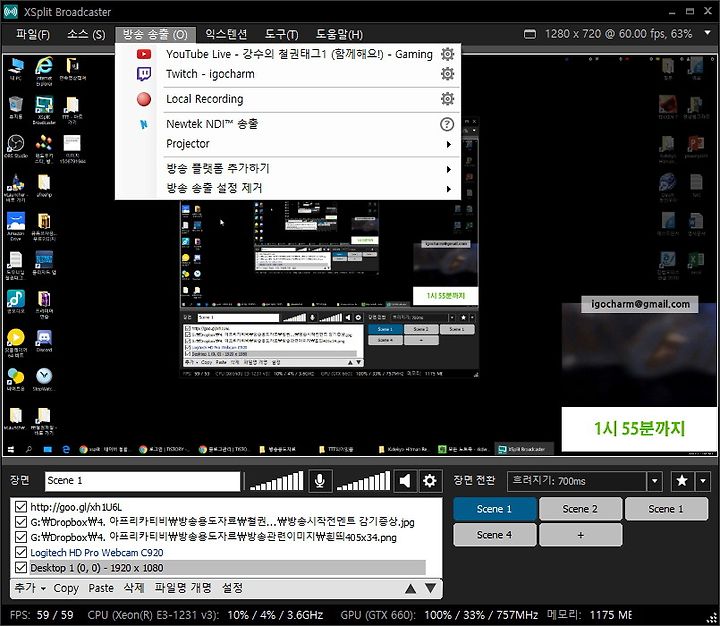Open the 도구(T) menu
This screenshot has height=626, width=720.
pyautogui.click(x=281, y=34)
